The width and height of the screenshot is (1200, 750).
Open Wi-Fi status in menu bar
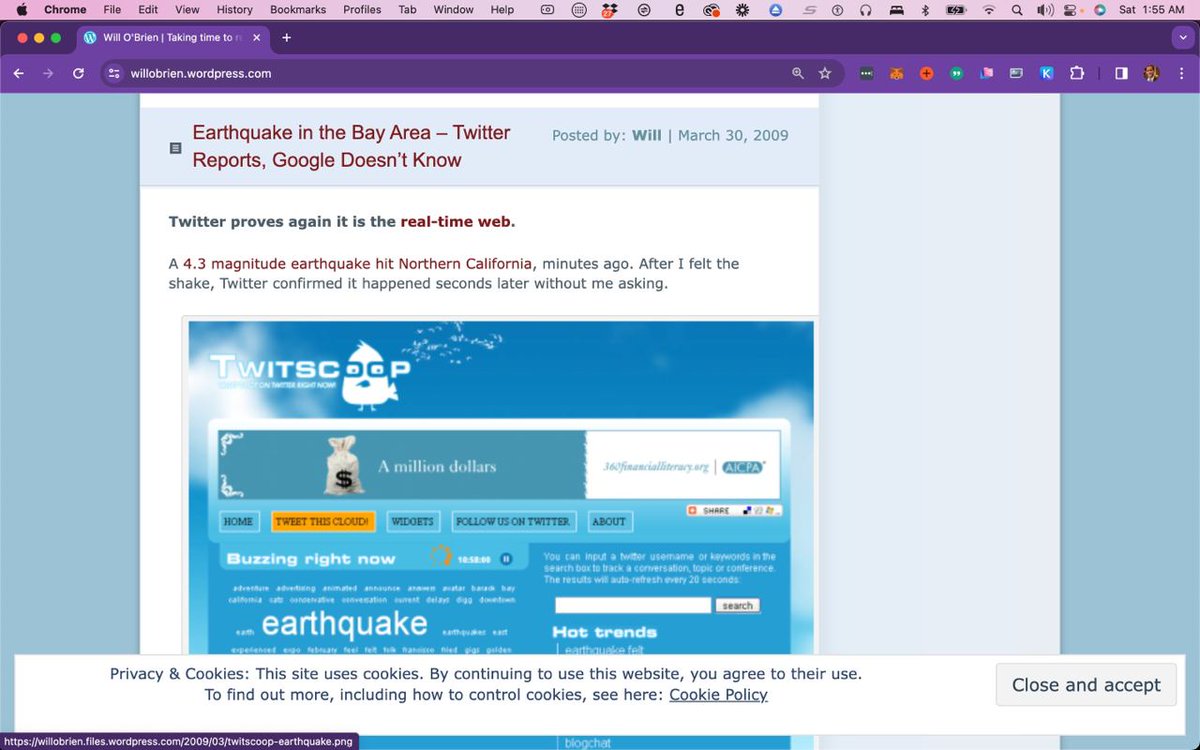(989, 10)
